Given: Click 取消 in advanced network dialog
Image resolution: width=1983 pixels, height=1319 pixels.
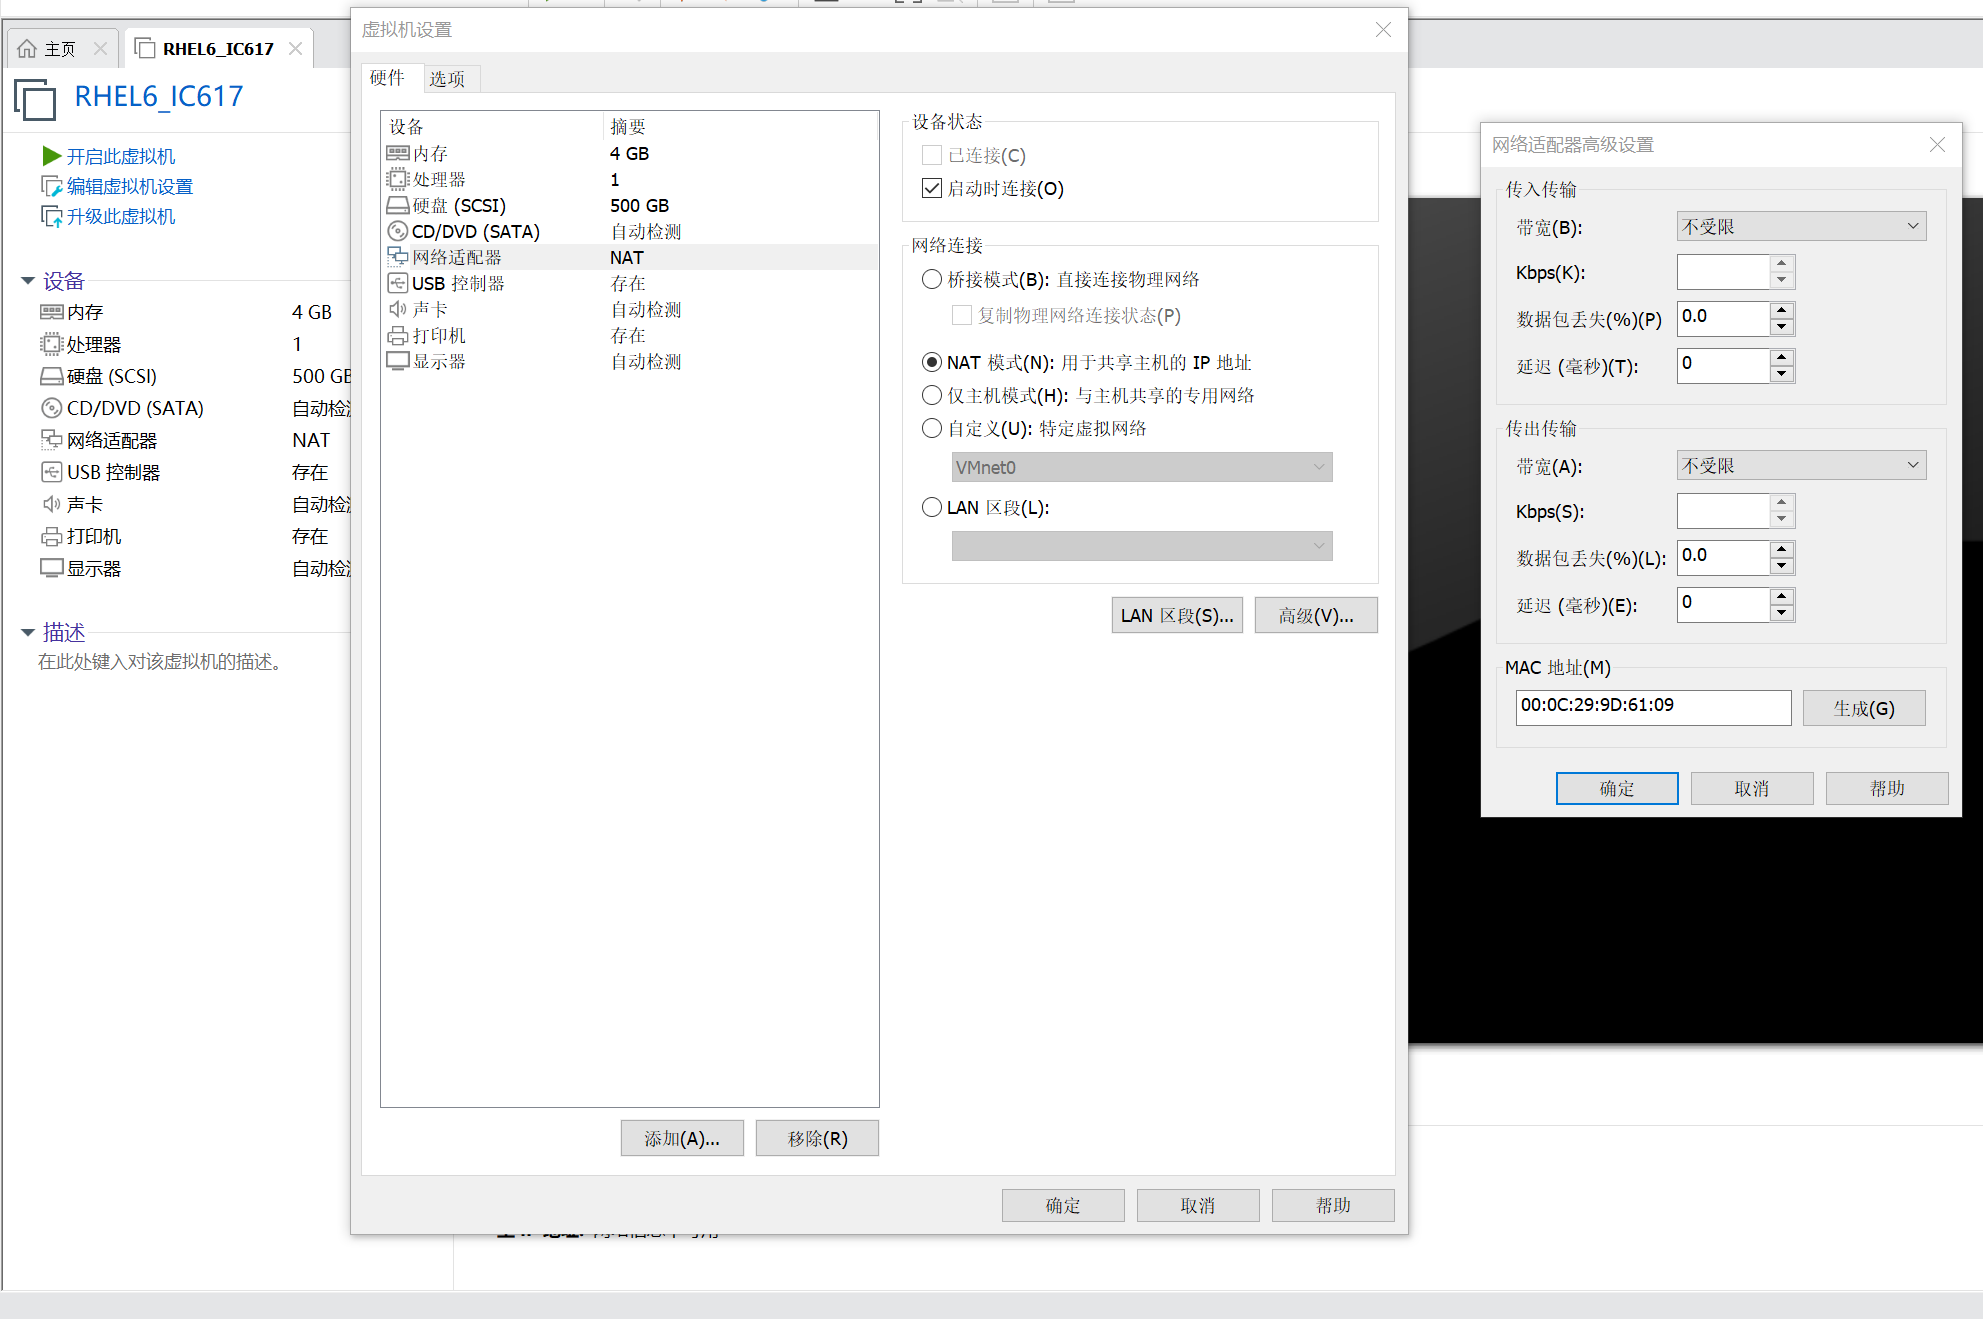Looking at the screenshot, I should click(x=1752, y=788).
